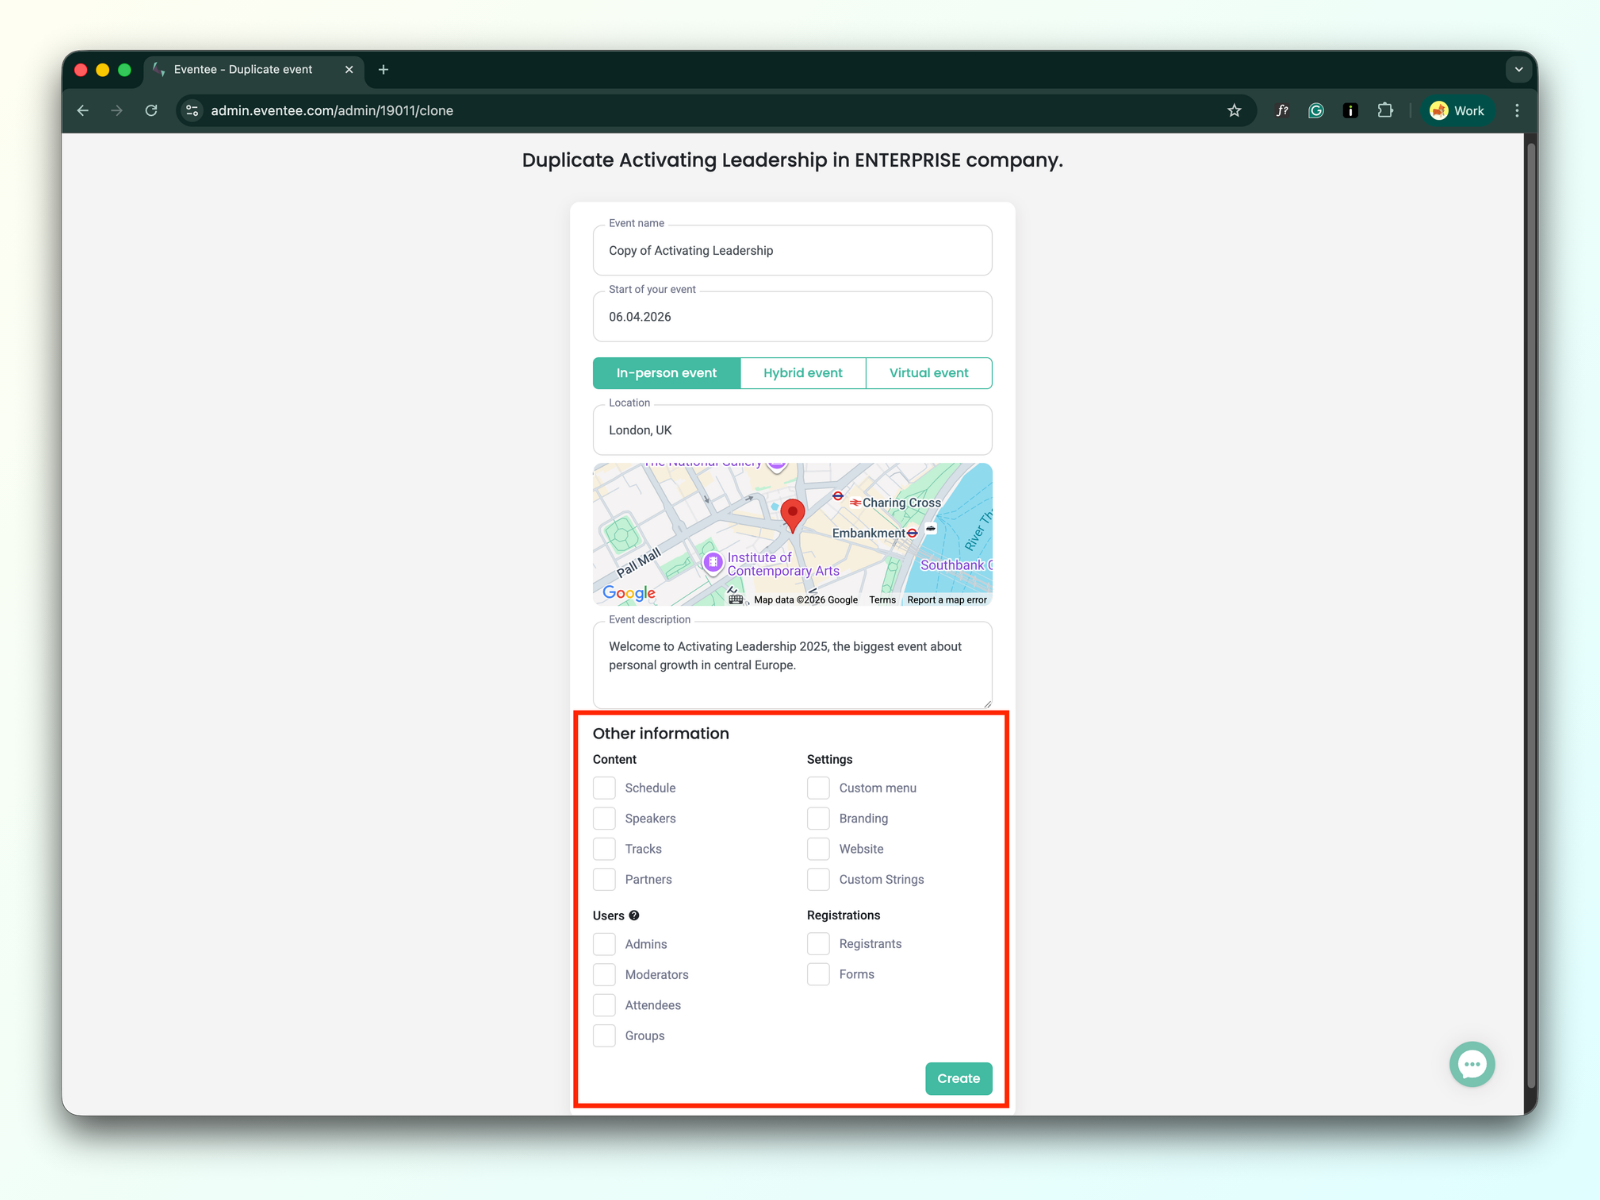1600x1200 pixels.
Task: Open the Work profile menu
Action: point(1457,111)
